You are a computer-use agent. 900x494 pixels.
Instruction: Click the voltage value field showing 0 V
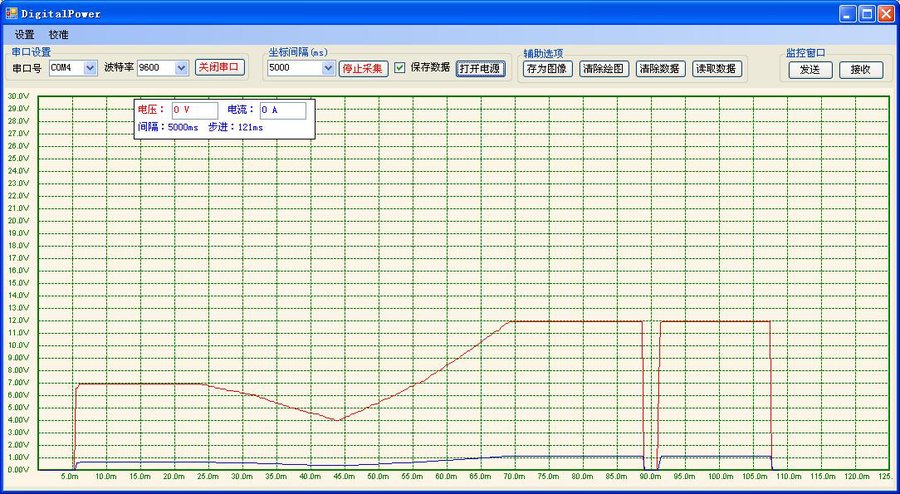pos(195,110)
